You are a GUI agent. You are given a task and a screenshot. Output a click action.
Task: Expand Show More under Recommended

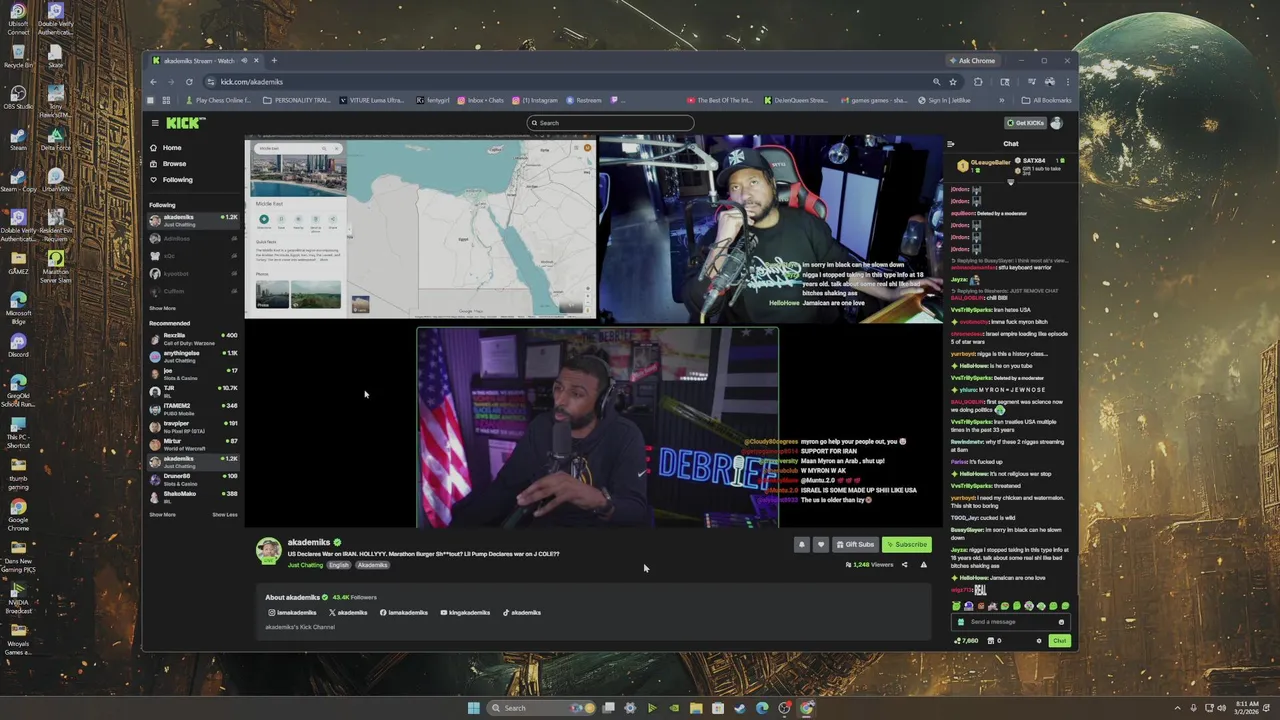[162, 514]
